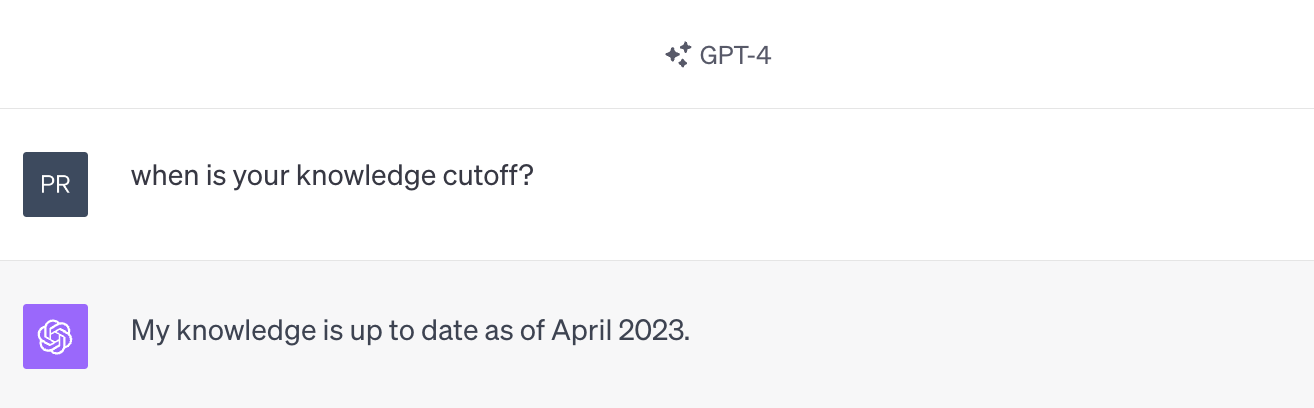Click the "PR" initials text
The height and width of the screenshot is (408, 1314).
(55, 185)
